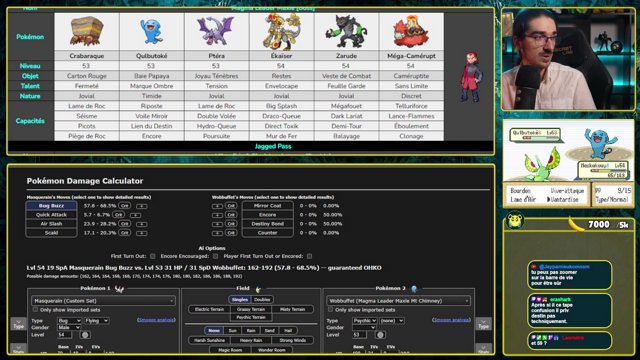The width and height of the screenshot is (640, 360).
Task: Click the plus button beside Encore
Action: coord(217,215)
